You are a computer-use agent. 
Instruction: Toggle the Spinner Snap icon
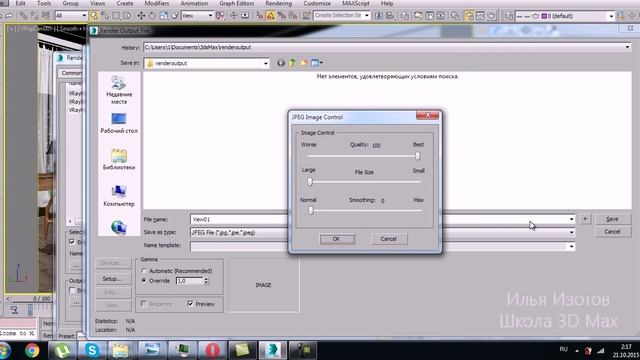tap(293, 16)
